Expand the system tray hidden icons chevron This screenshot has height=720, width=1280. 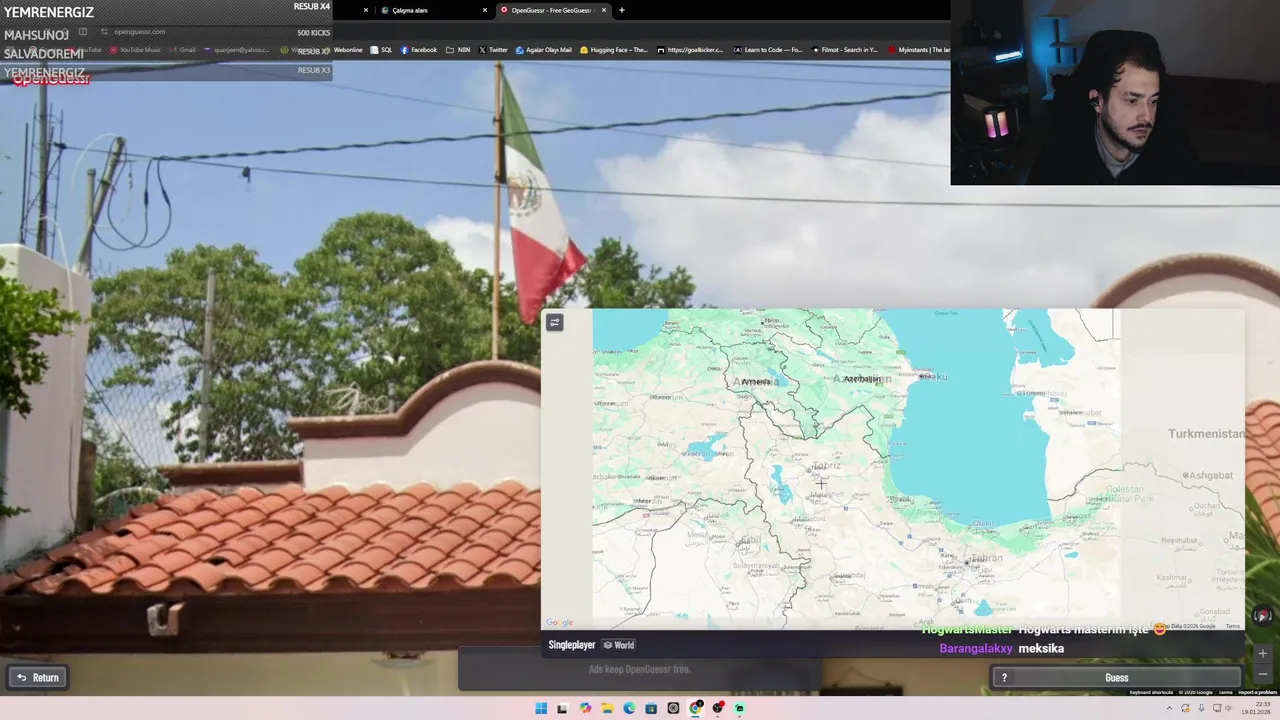1170,708
